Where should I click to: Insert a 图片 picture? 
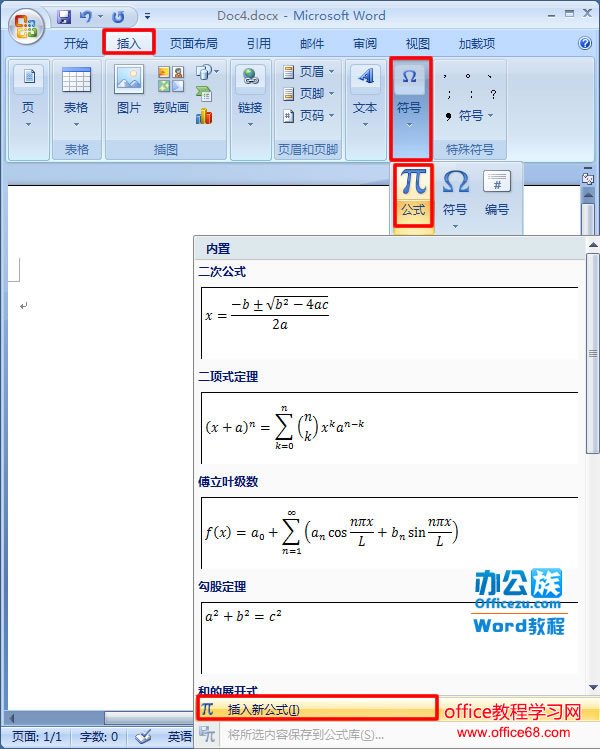click(x=129, y=91)
